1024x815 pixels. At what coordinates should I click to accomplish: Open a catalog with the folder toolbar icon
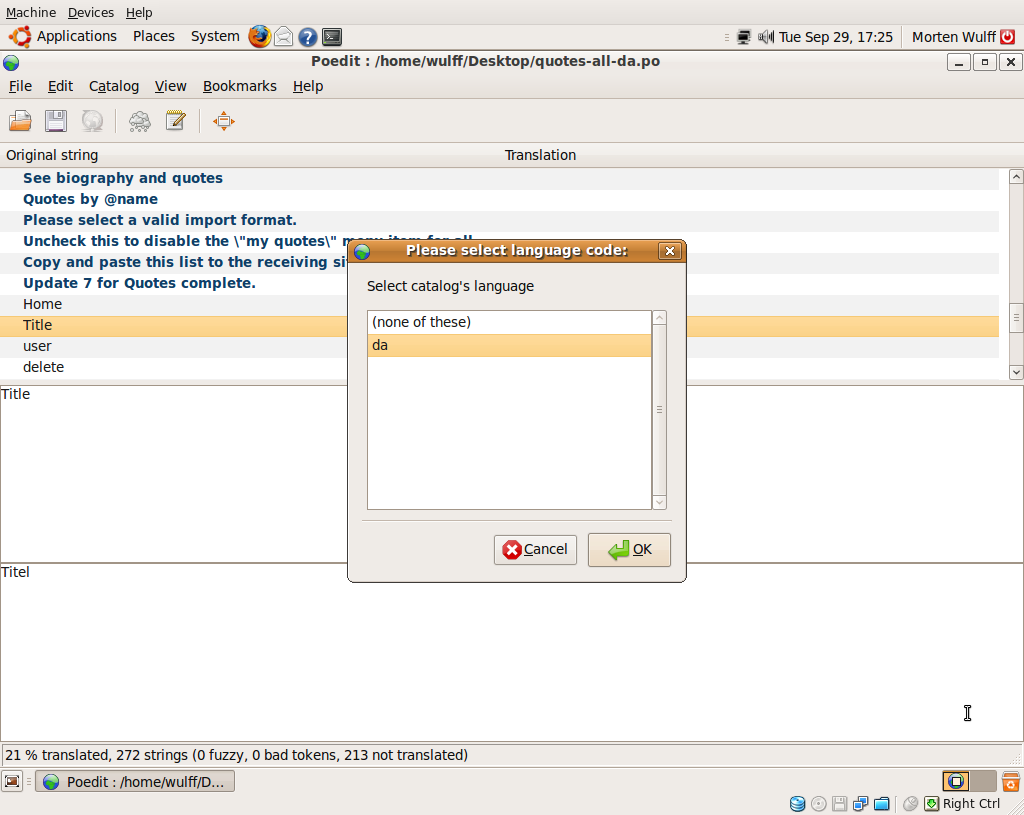(20, 121)
